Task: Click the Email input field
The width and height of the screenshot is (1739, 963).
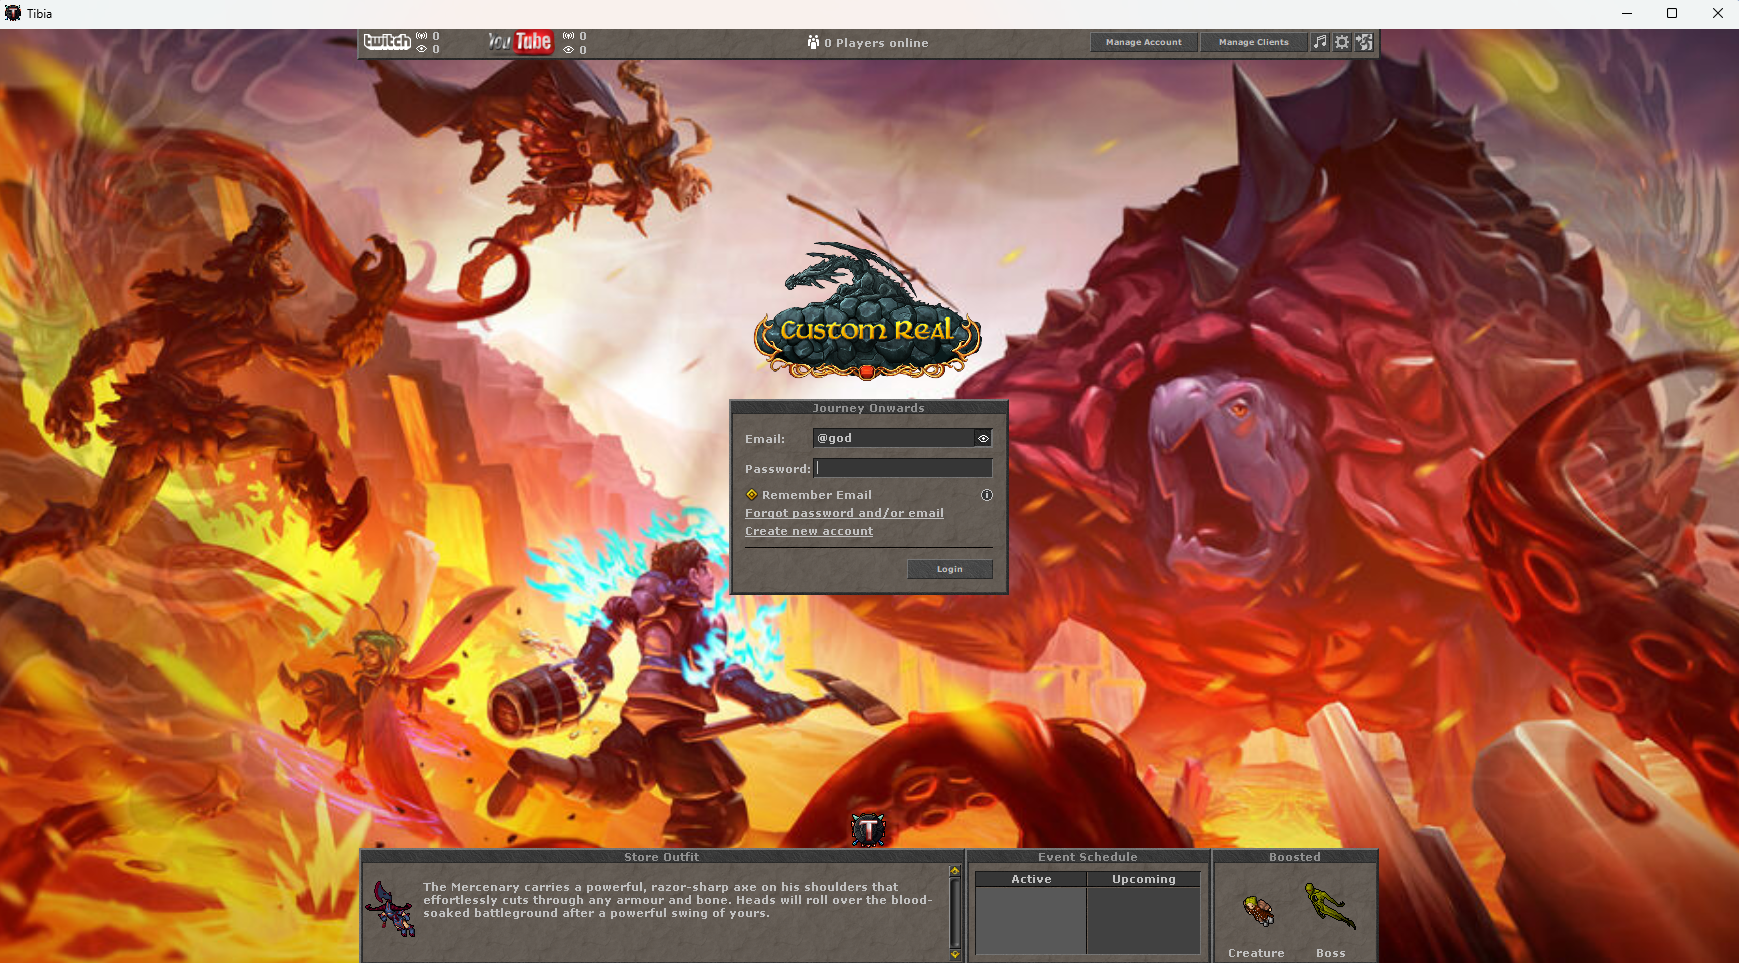Action: 894,438
